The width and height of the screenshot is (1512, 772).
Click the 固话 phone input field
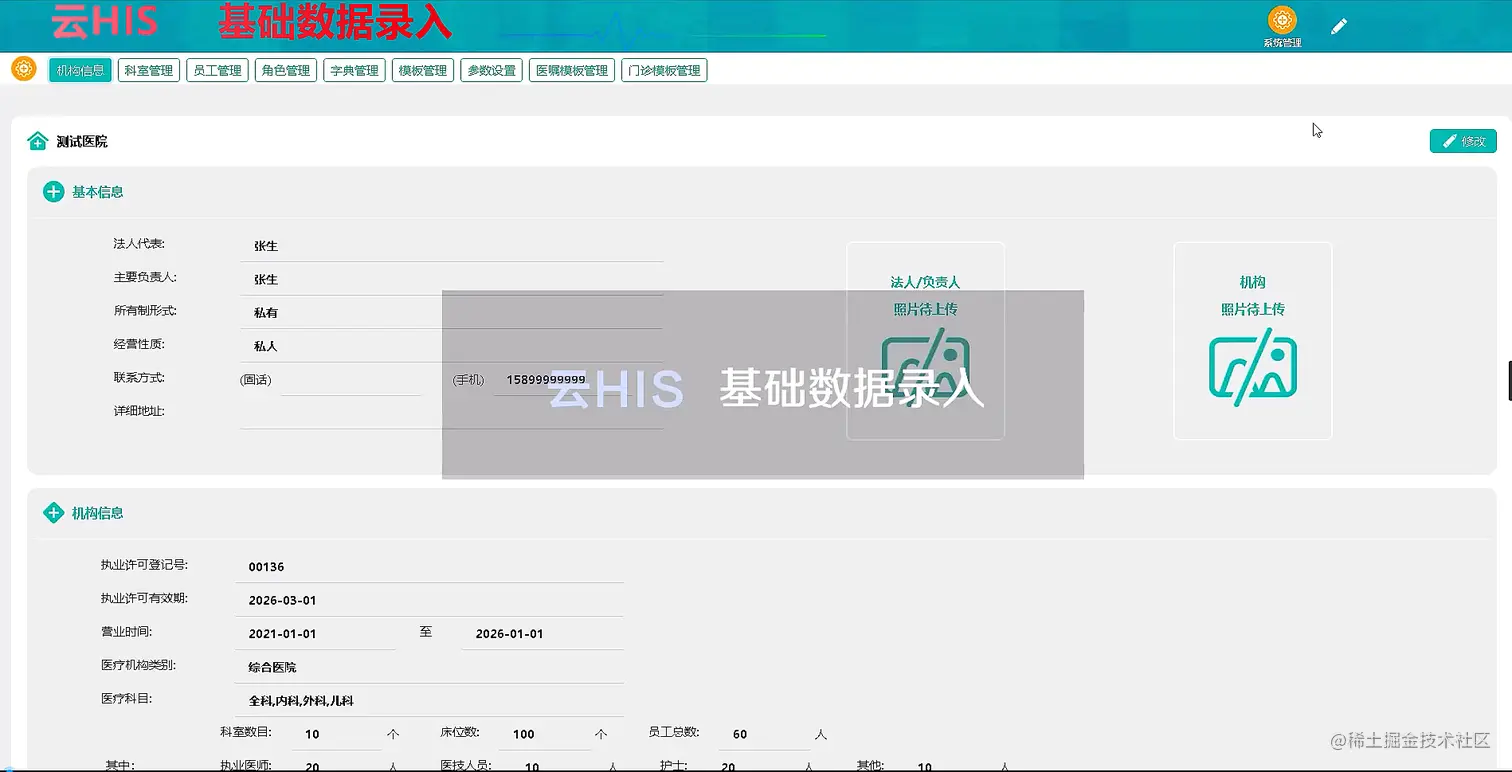(350, 380)
